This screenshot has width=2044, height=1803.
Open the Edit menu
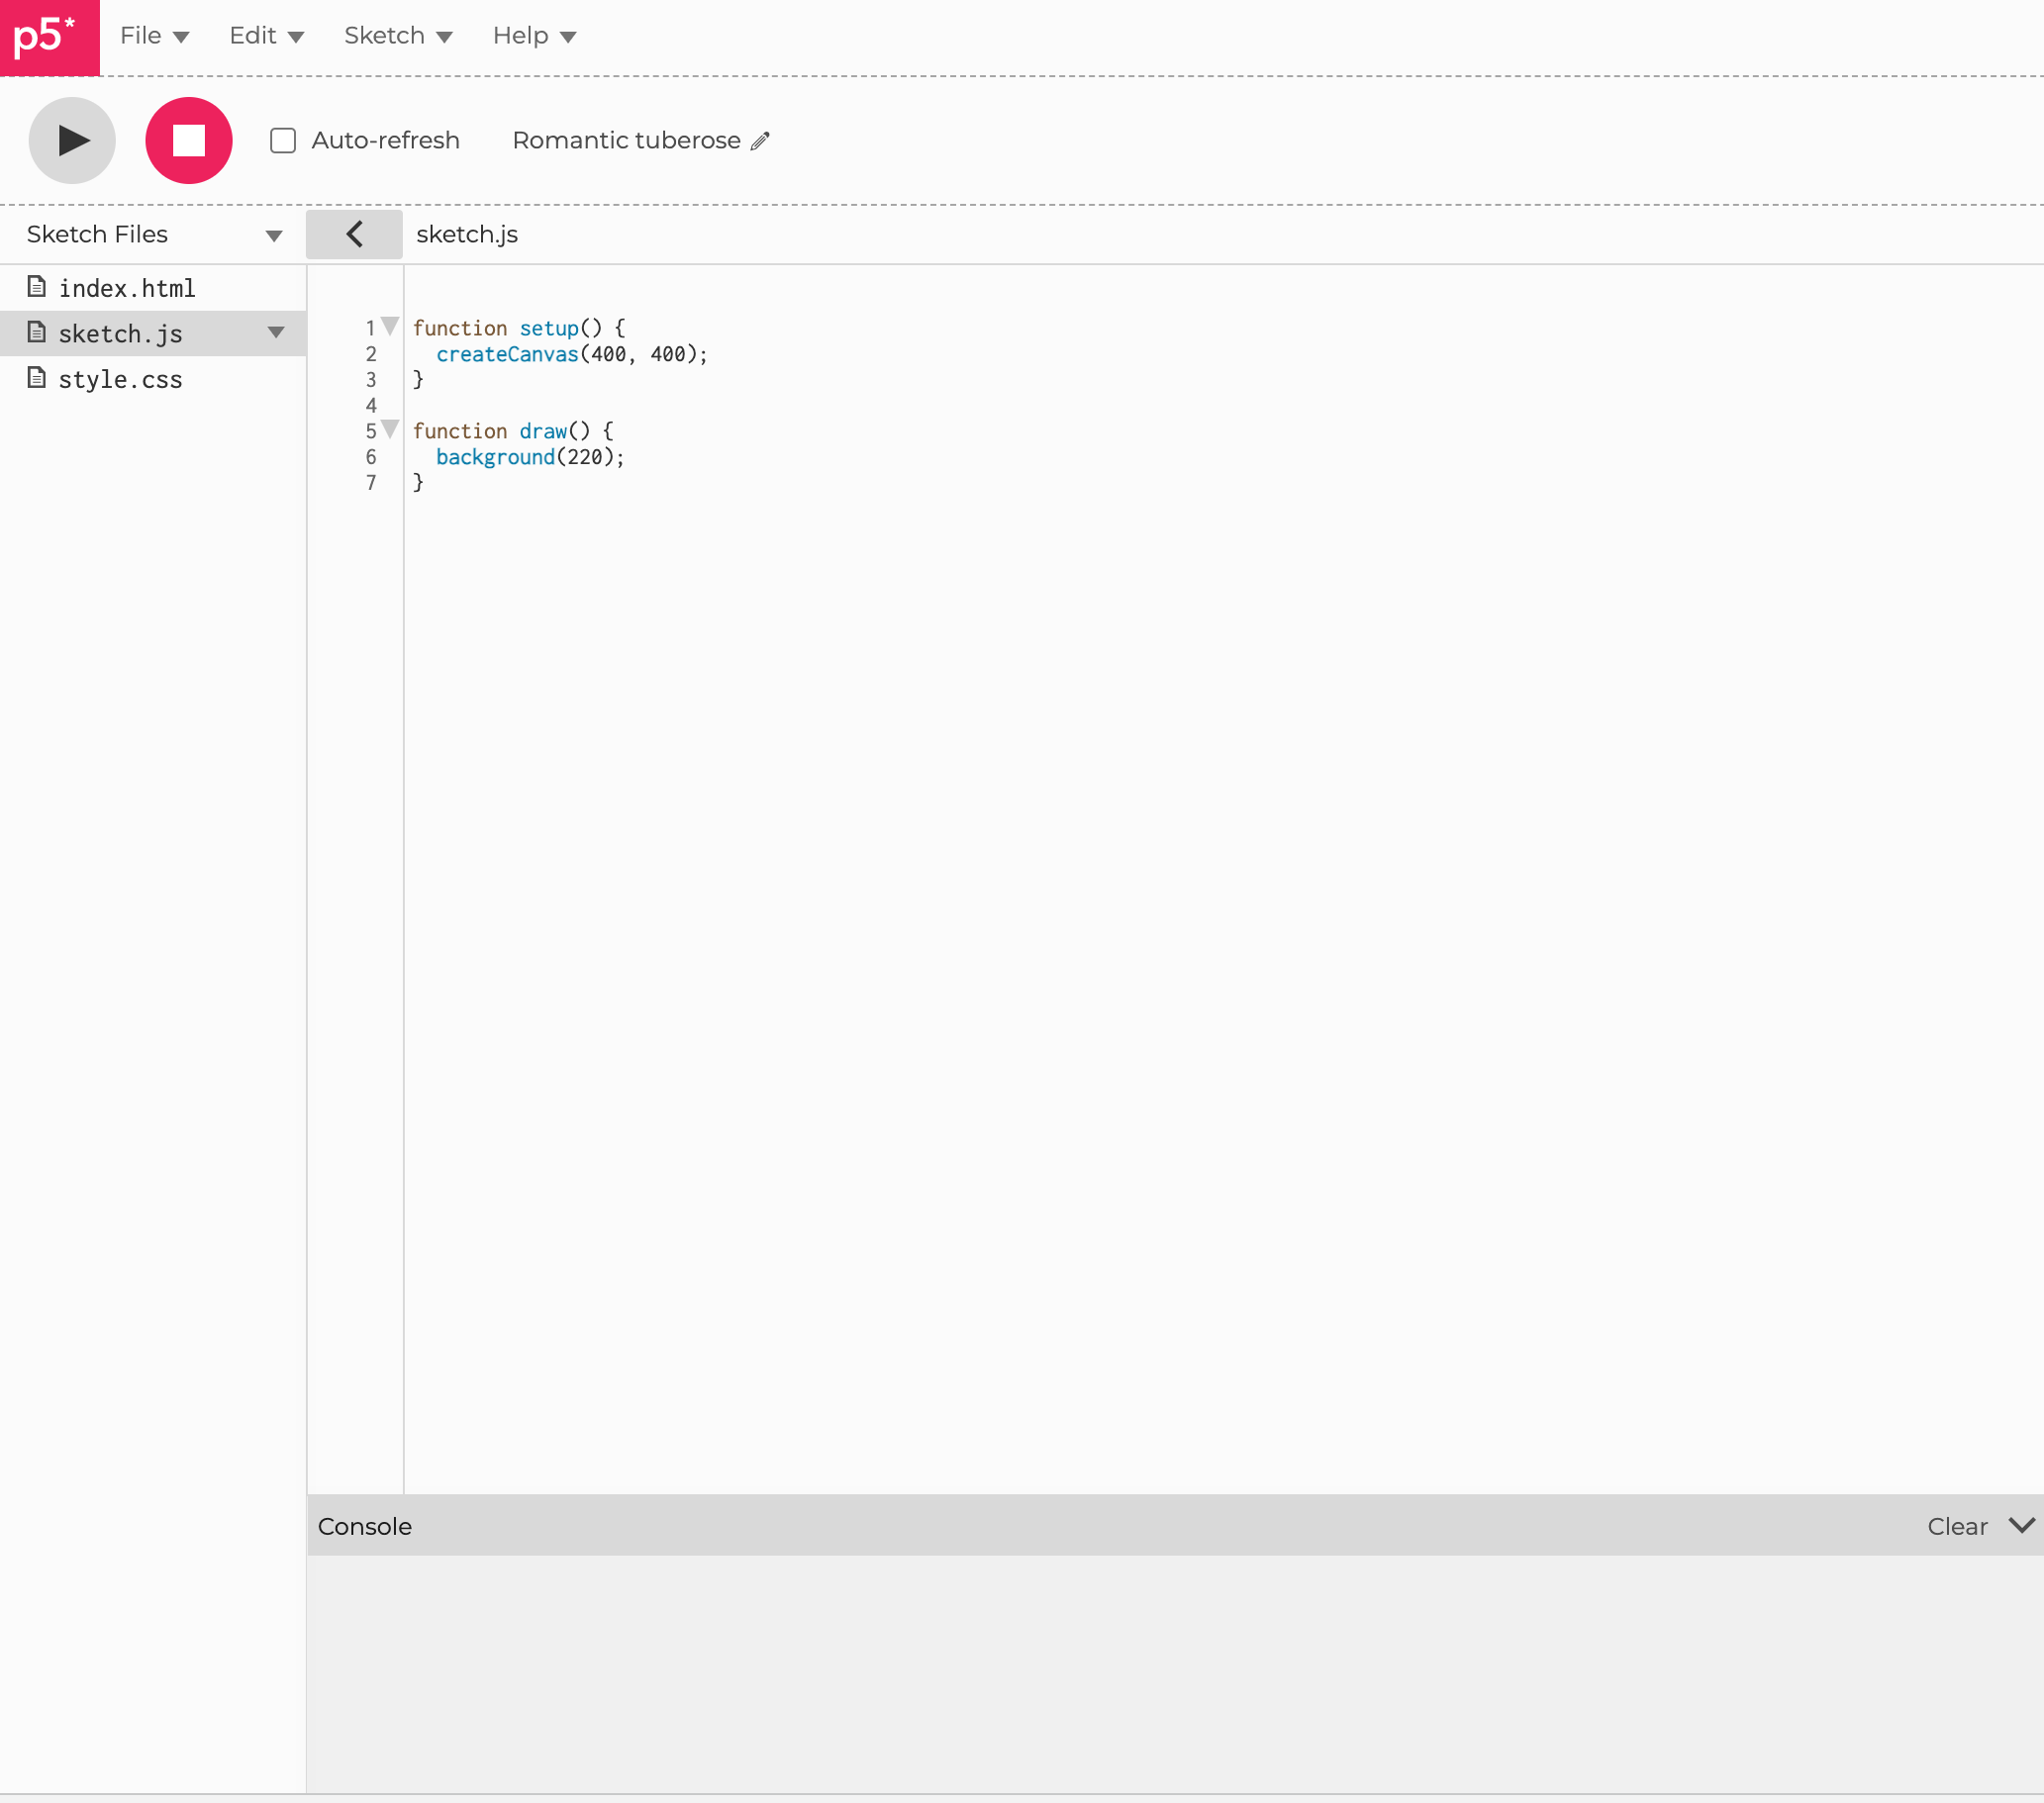click(264, 35)
